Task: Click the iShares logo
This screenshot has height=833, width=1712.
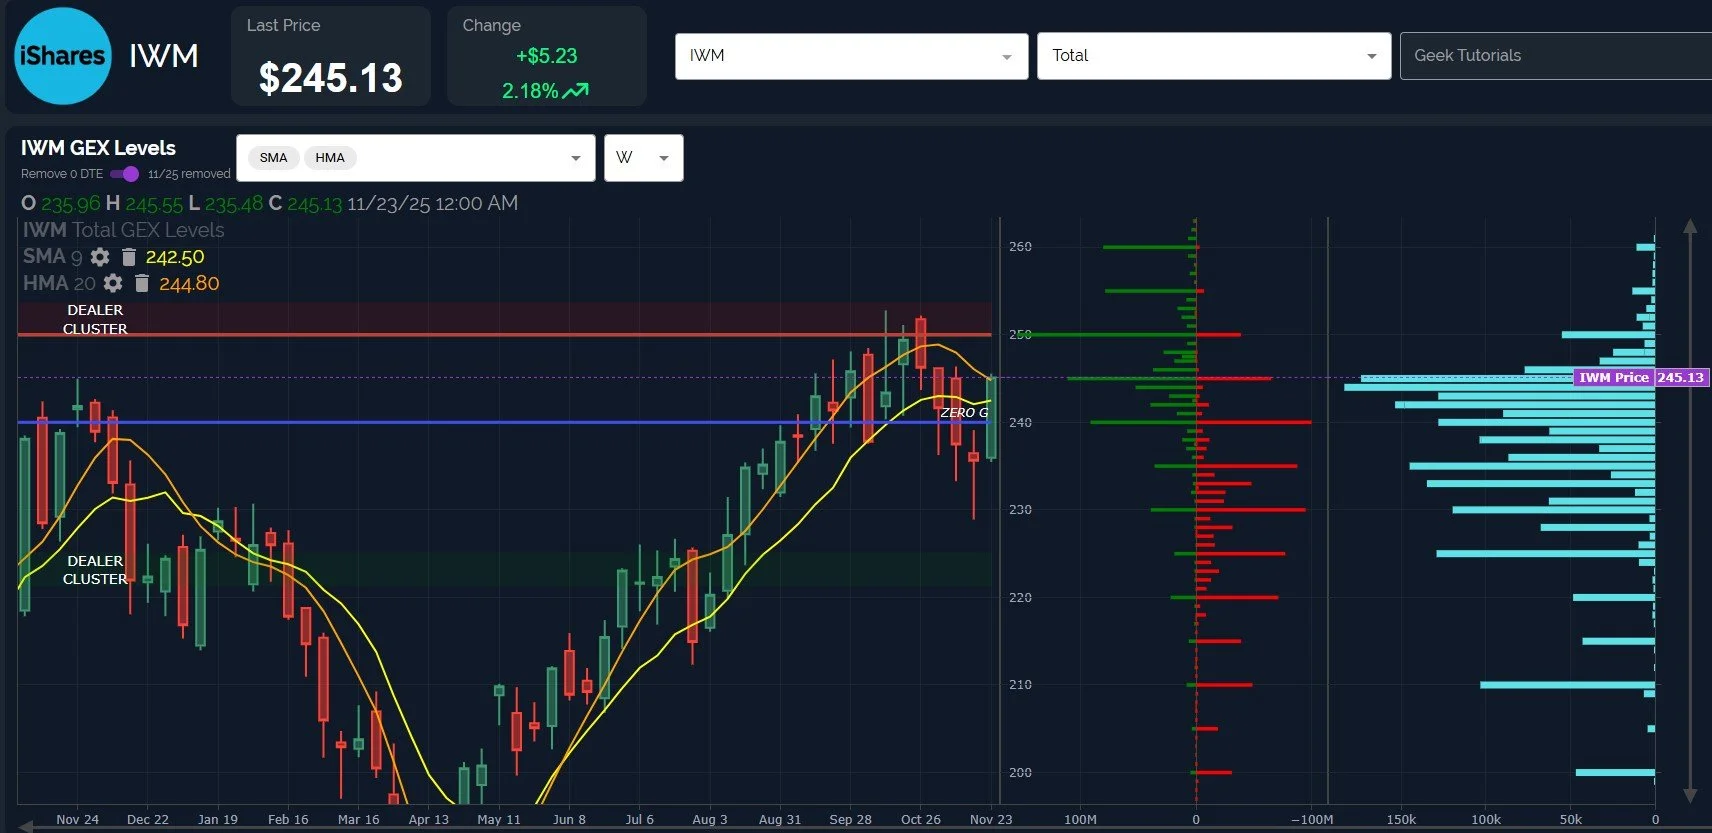Action: pyautogui.click(x=62, y=56)
